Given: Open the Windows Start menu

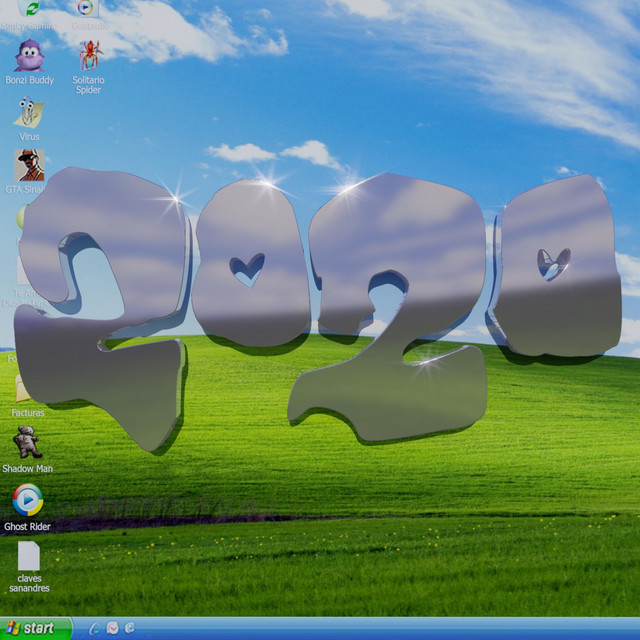Looking at the screenshot, I should pos(36,628).
